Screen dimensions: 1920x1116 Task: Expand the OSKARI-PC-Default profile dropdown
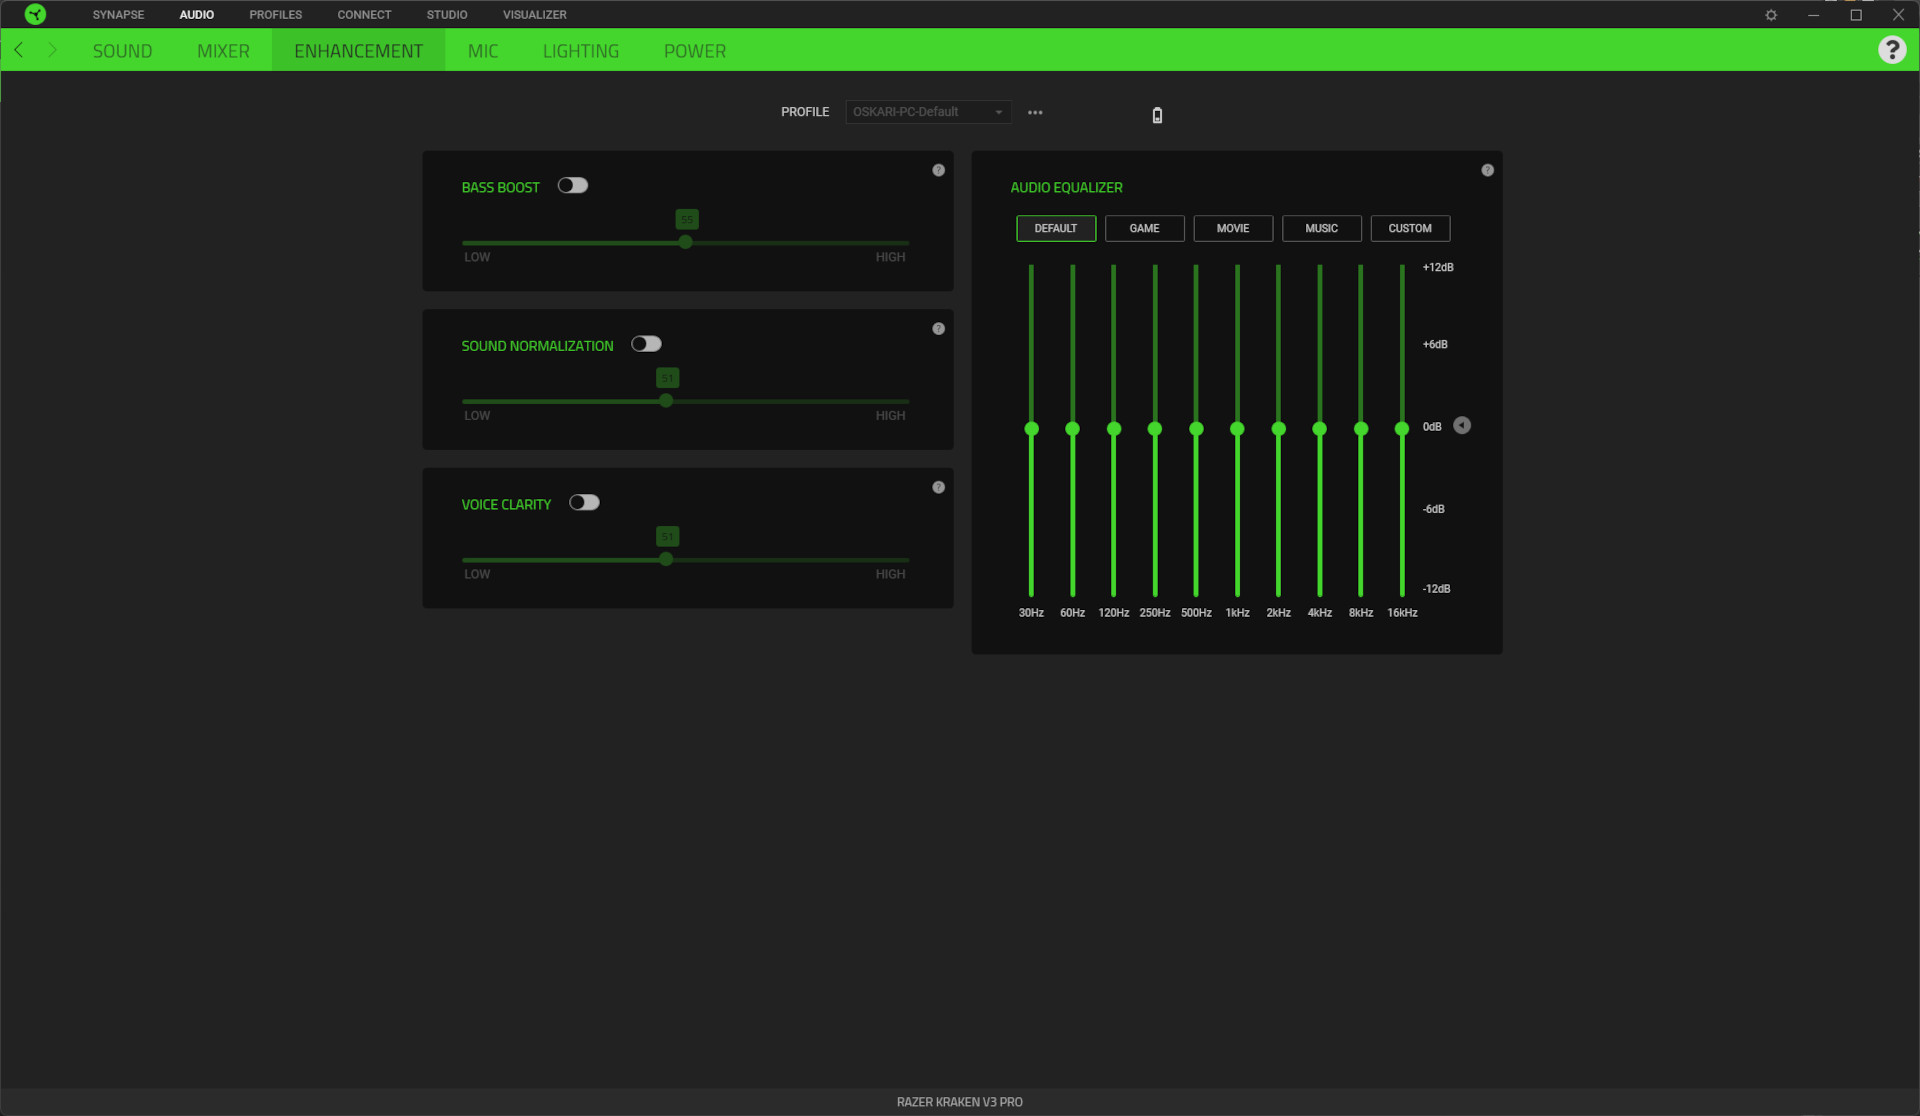pos(927,112)
